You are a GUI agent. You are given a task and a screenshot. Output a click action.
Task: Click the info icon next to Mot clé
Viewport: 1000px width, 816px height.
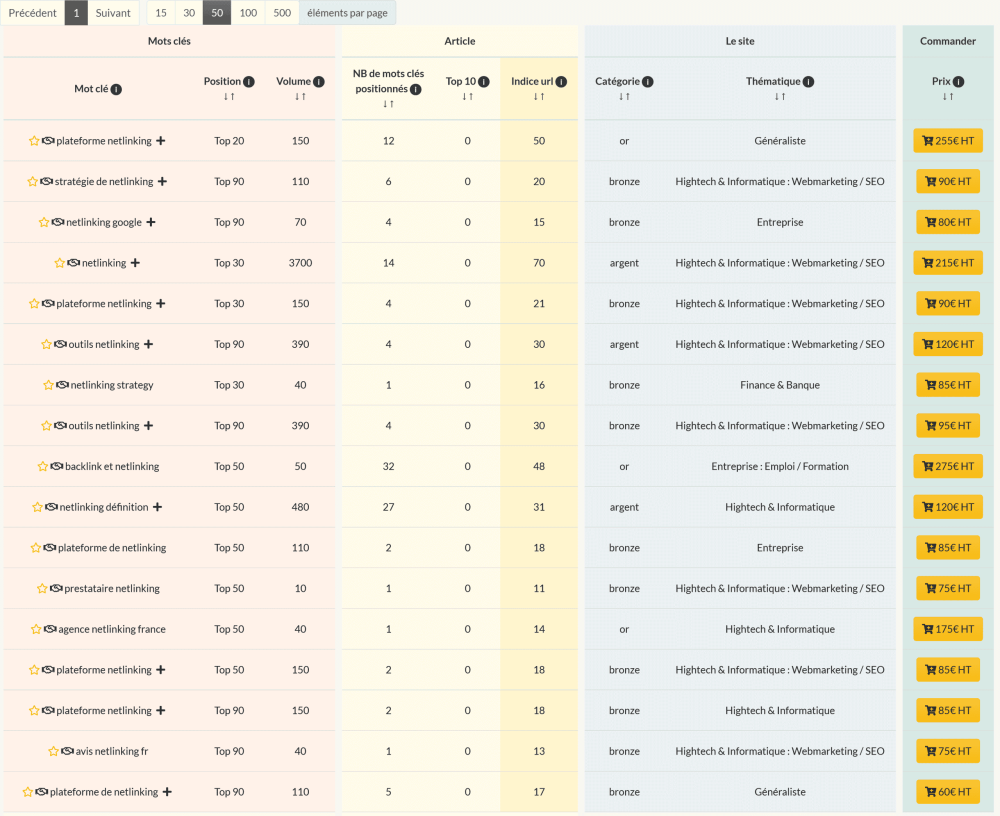[x=116, y=89]
